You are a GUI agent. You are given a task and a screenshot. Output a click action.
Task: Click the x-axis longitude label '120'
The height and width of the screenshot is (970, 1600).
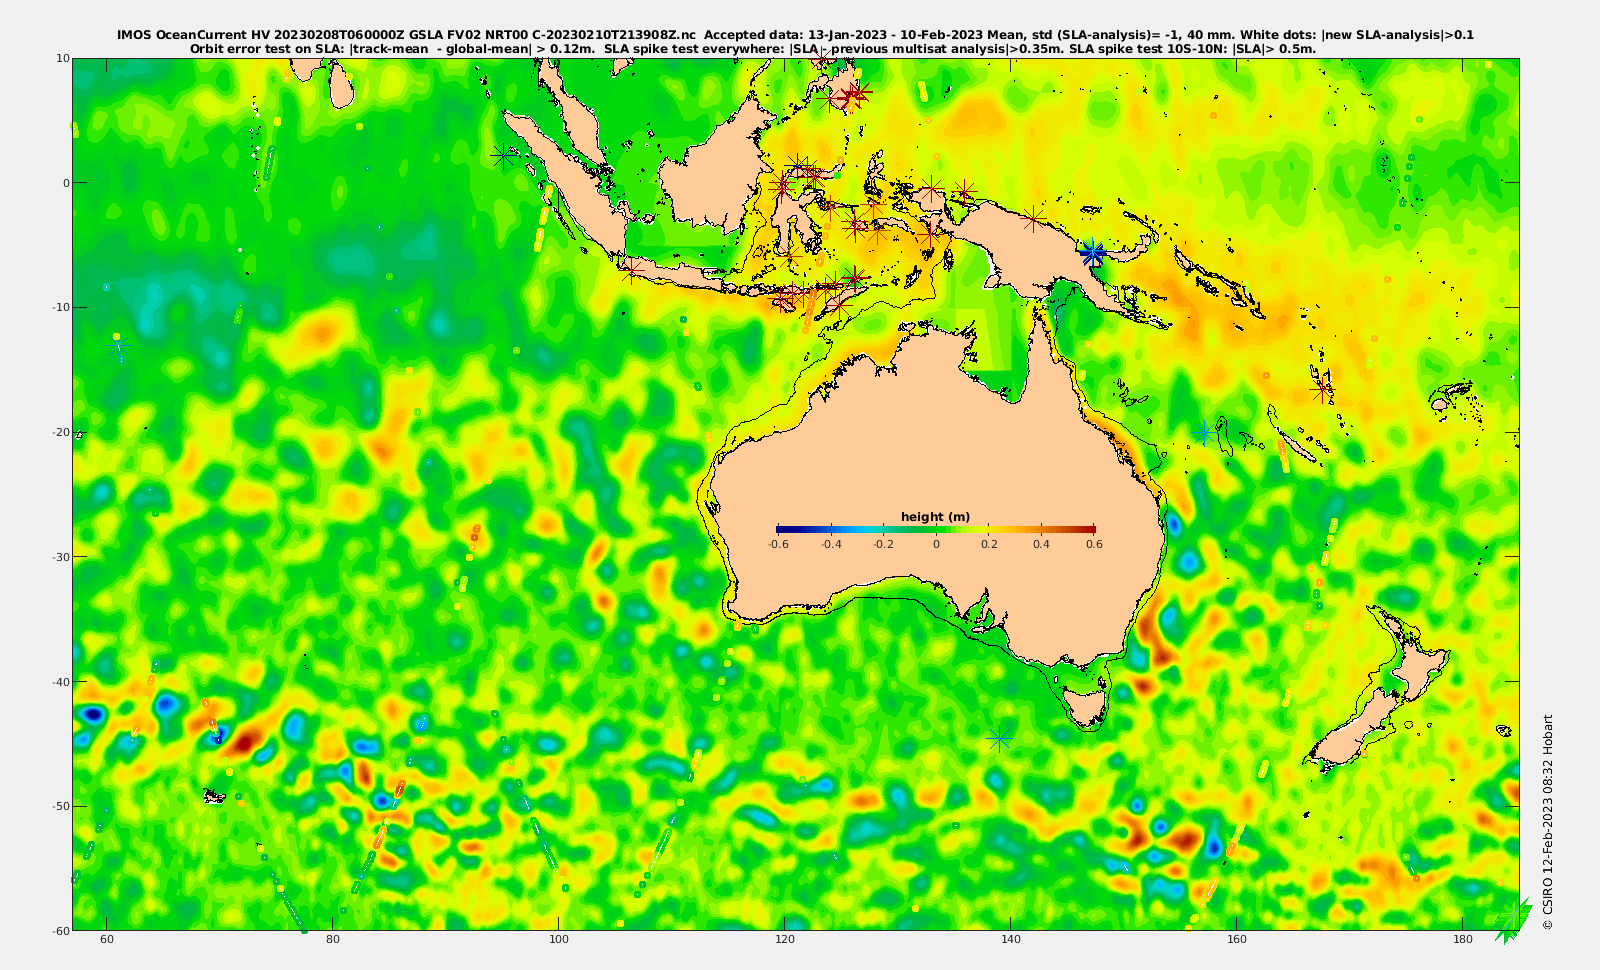tap(785, 939)
